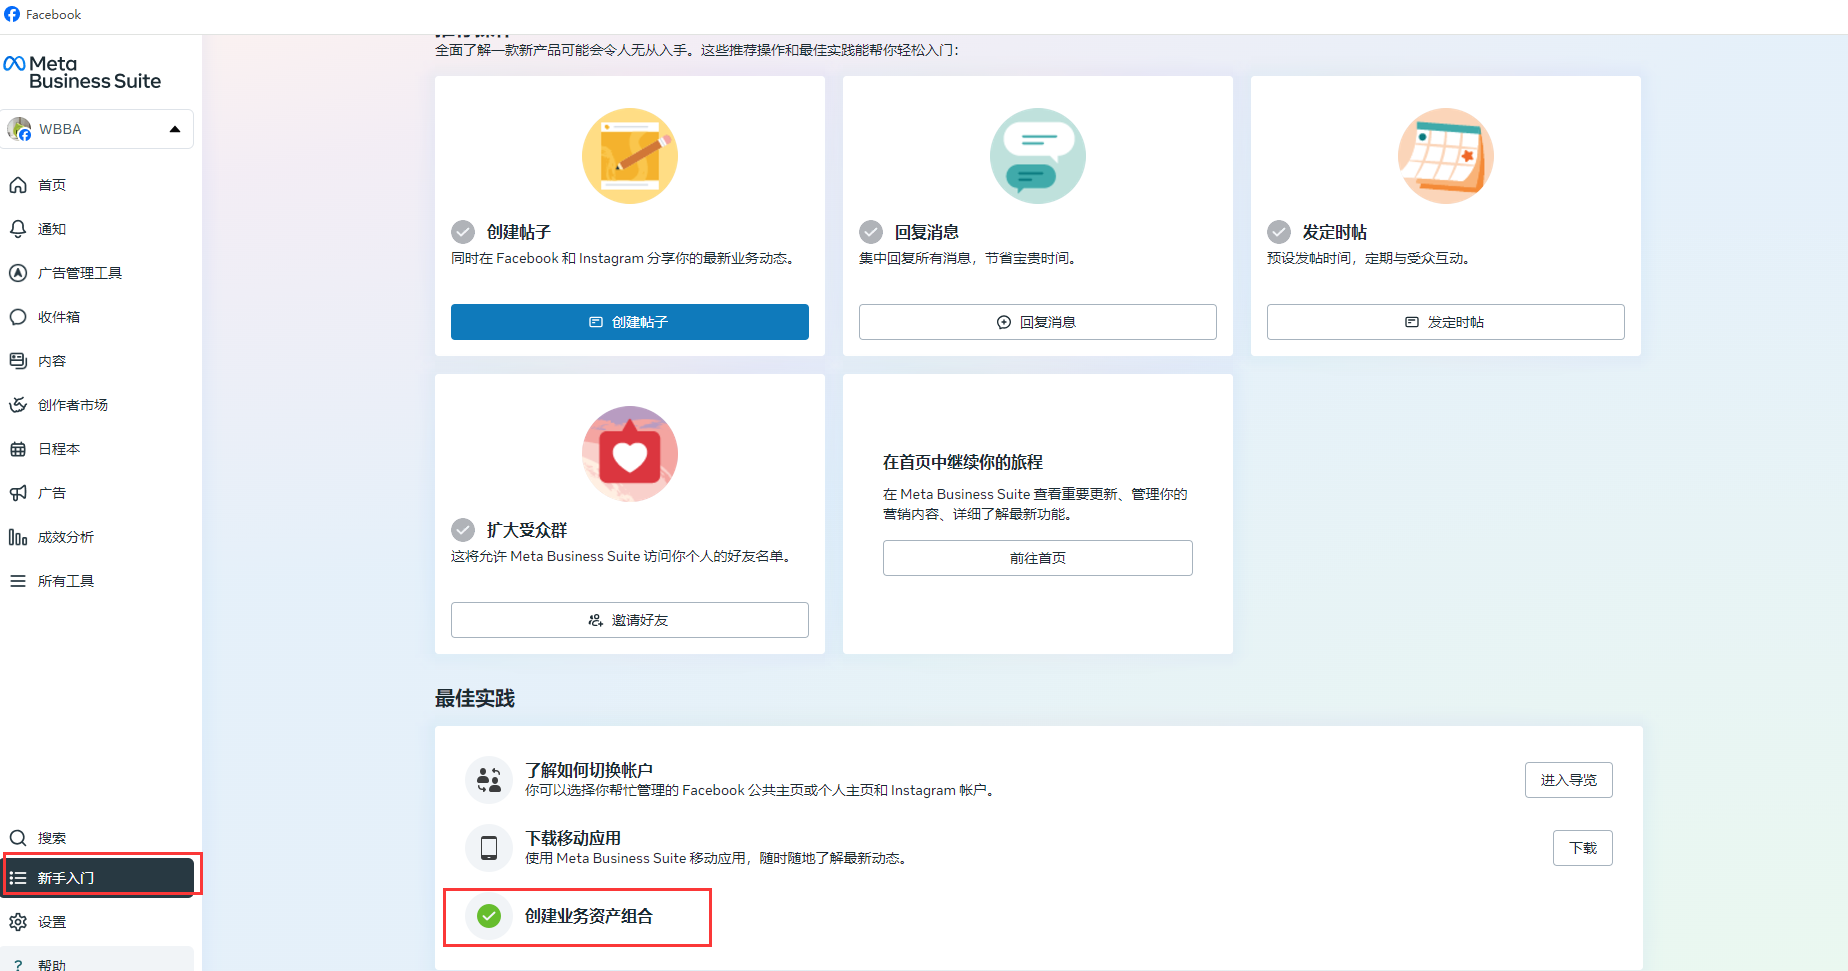Select 内容 in the sidebar
This screenshot has width=1848, height=971.
coord(52,361)
